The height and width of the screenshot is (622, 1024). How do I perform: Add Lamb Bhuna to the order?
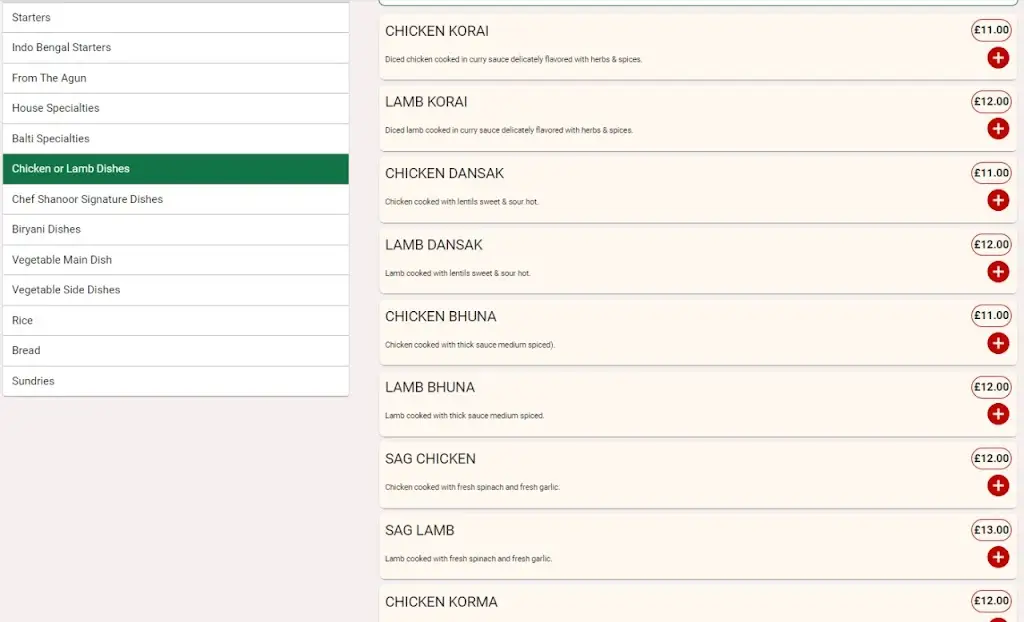coord(997,414)
